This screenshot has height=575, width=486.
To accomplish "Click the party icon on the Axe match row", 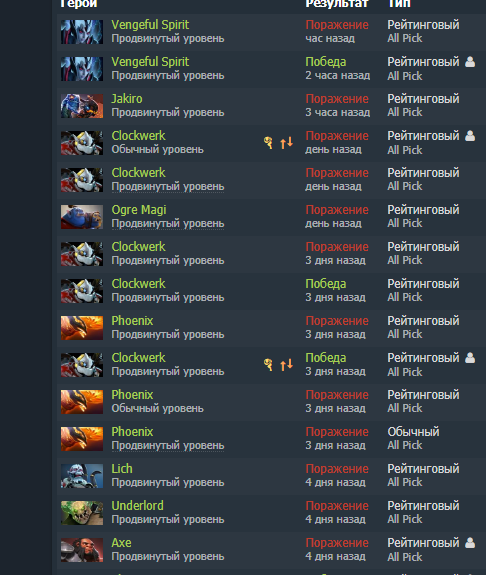I will 470,542.
